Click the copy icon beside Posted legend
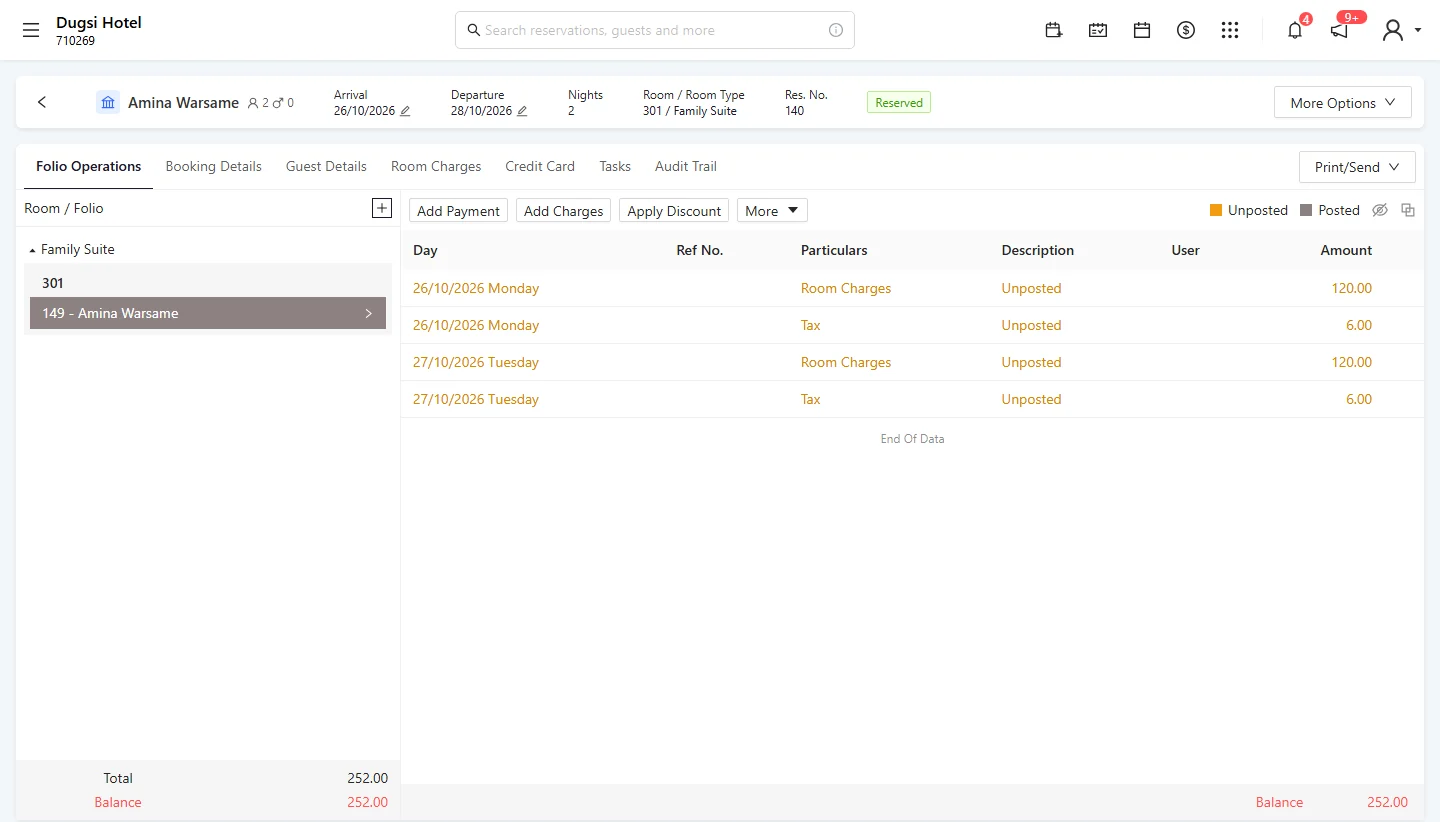Viewport: 1440px width, 822px height. 1408,210
